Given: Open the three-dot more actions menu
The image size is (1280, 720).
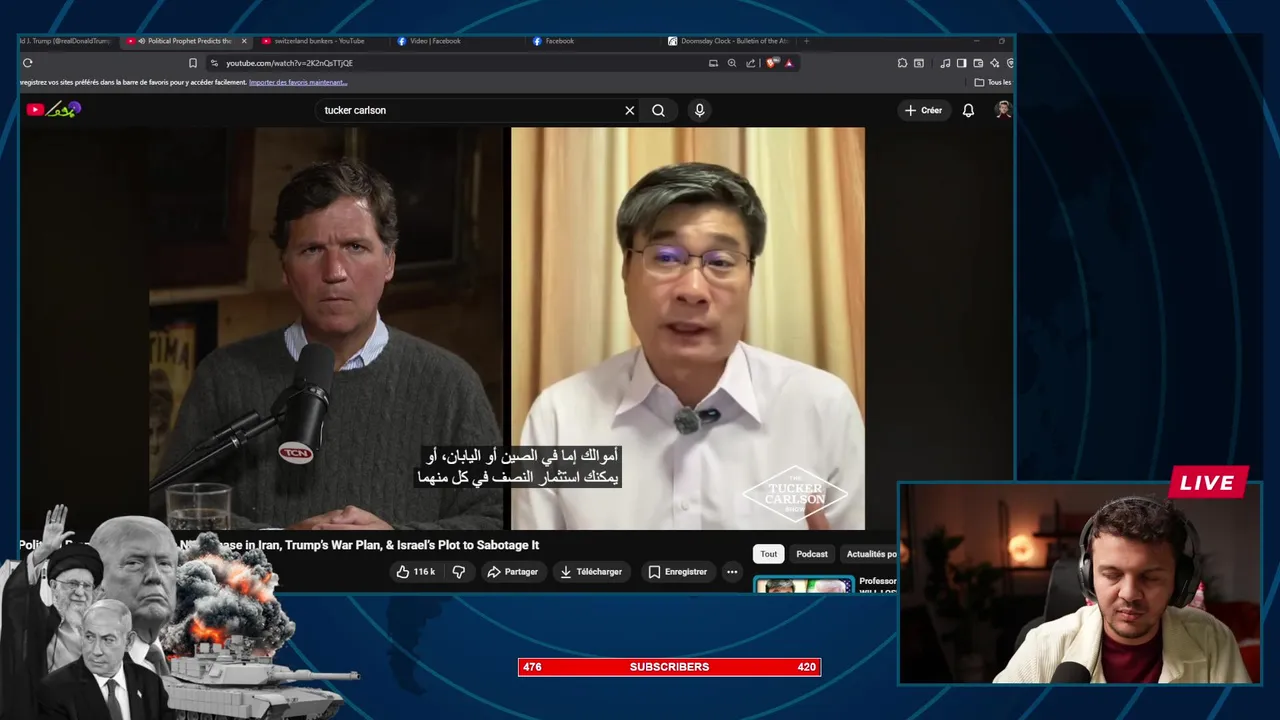Looking at the screenshot, I should coord(732,572).
